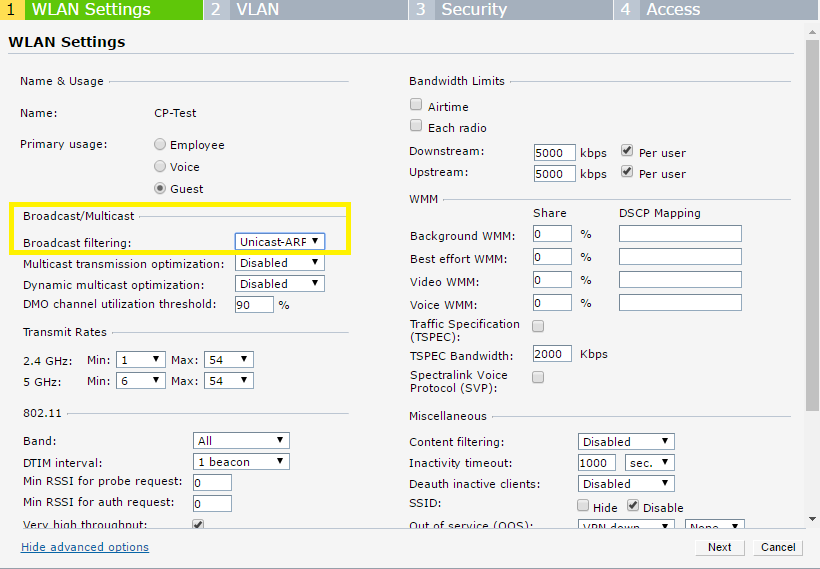Click Background WMM DSCP Mapping field
The height and width of the screenshot is (569, 820).
680,234
